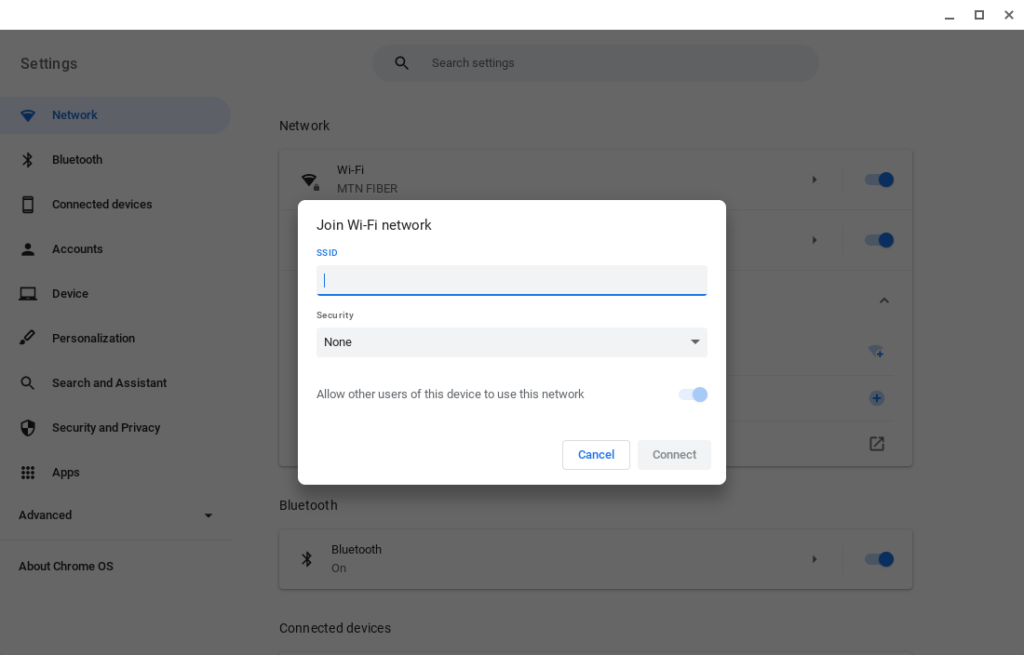The image size is (1024, 655).
Task: Go to Accounts settings
Action: tap(115, 249)
